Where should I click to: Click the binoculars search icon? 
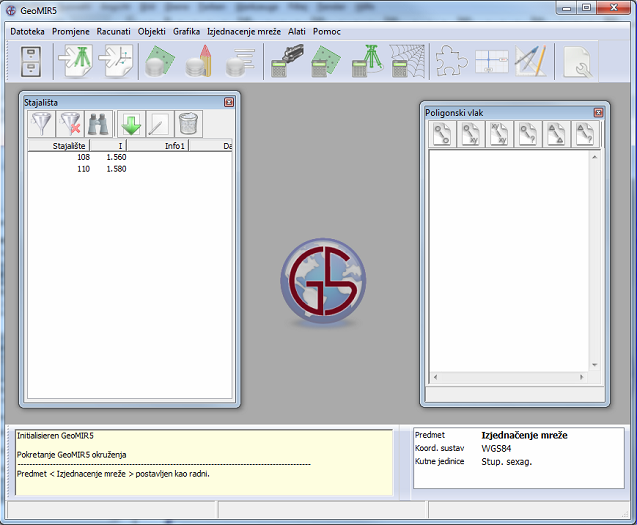coord(99,124)
